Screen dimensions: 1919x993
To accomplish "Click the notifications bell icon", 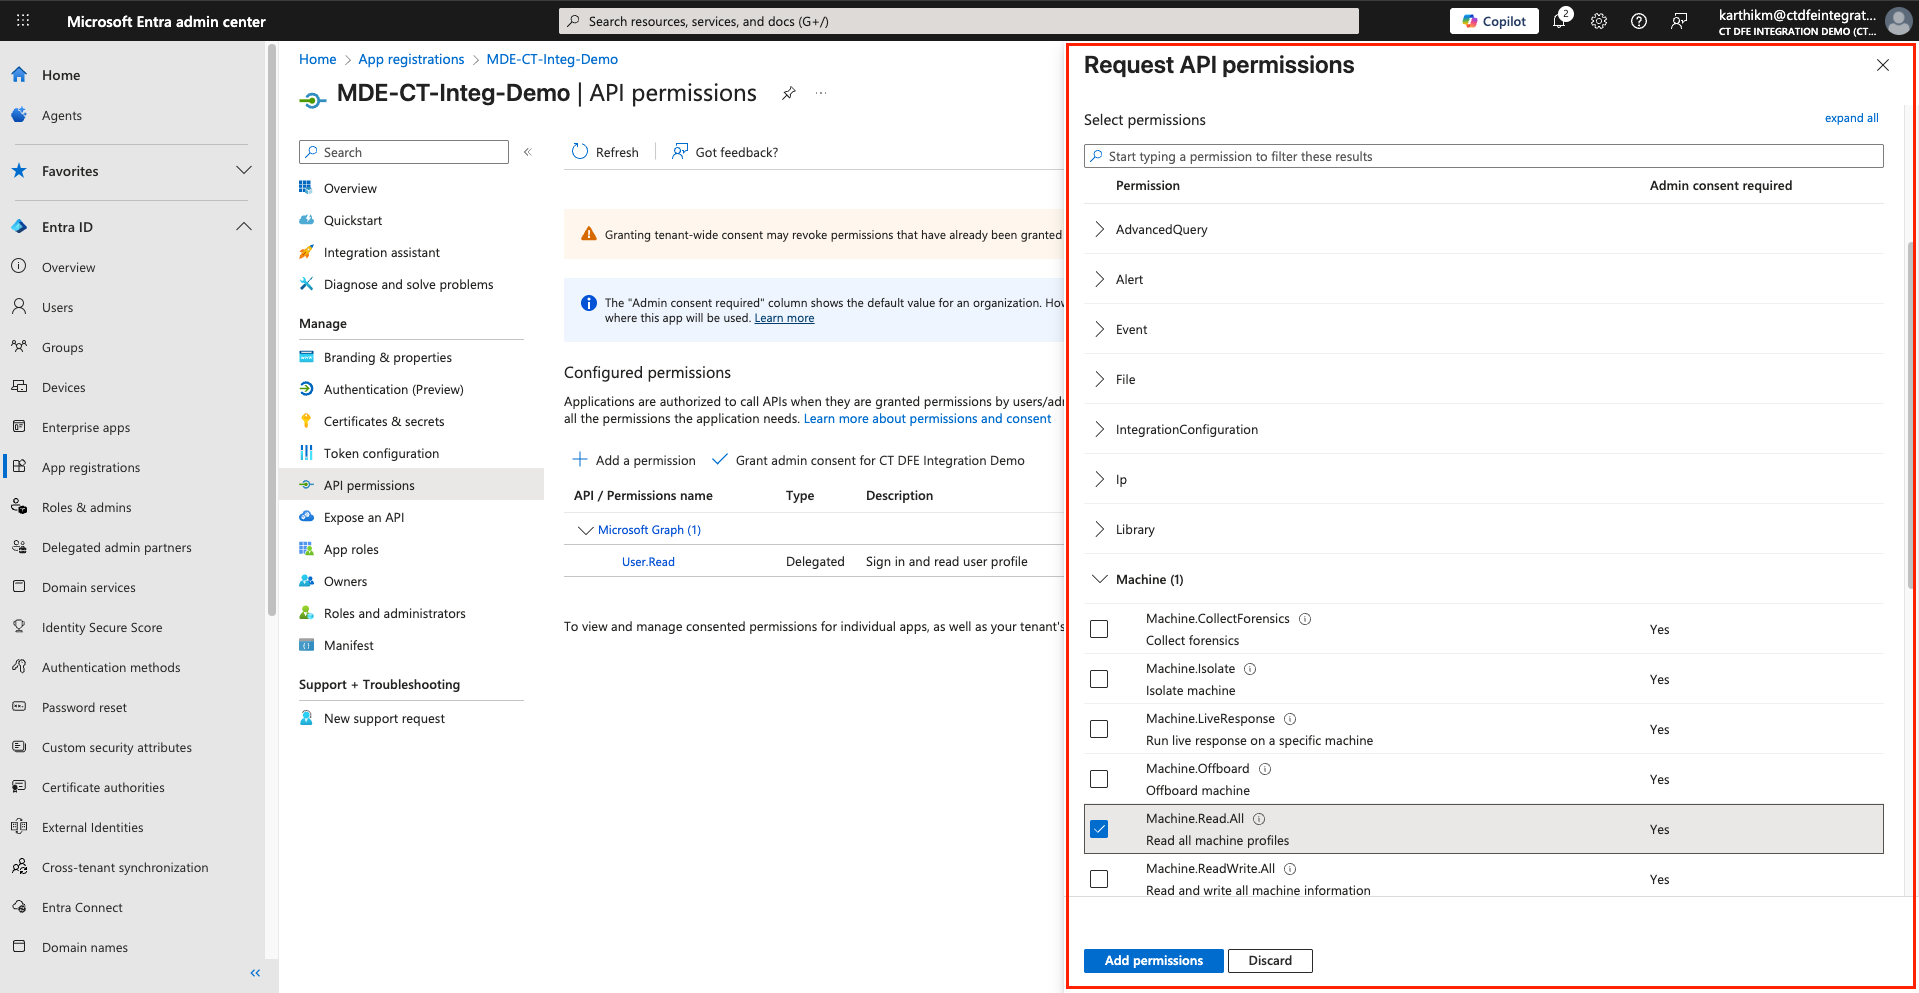I will (1558, 20).
